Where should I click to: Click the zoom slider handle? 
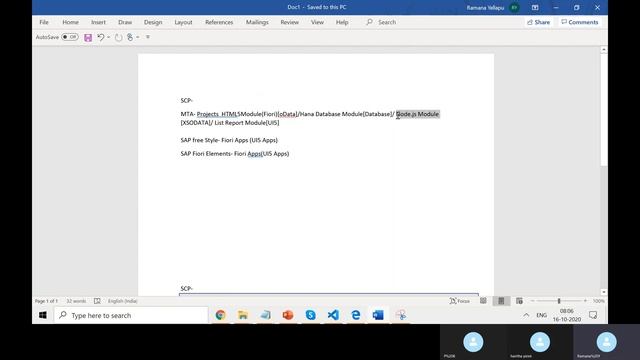click(x=559, y=301)
